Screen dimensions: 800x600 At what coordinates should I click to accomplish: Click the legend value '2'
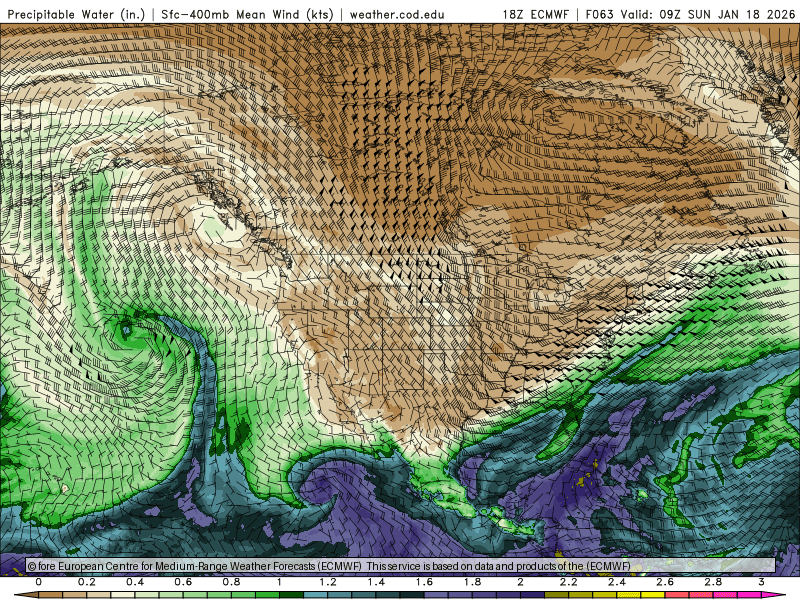coord(520,582)
